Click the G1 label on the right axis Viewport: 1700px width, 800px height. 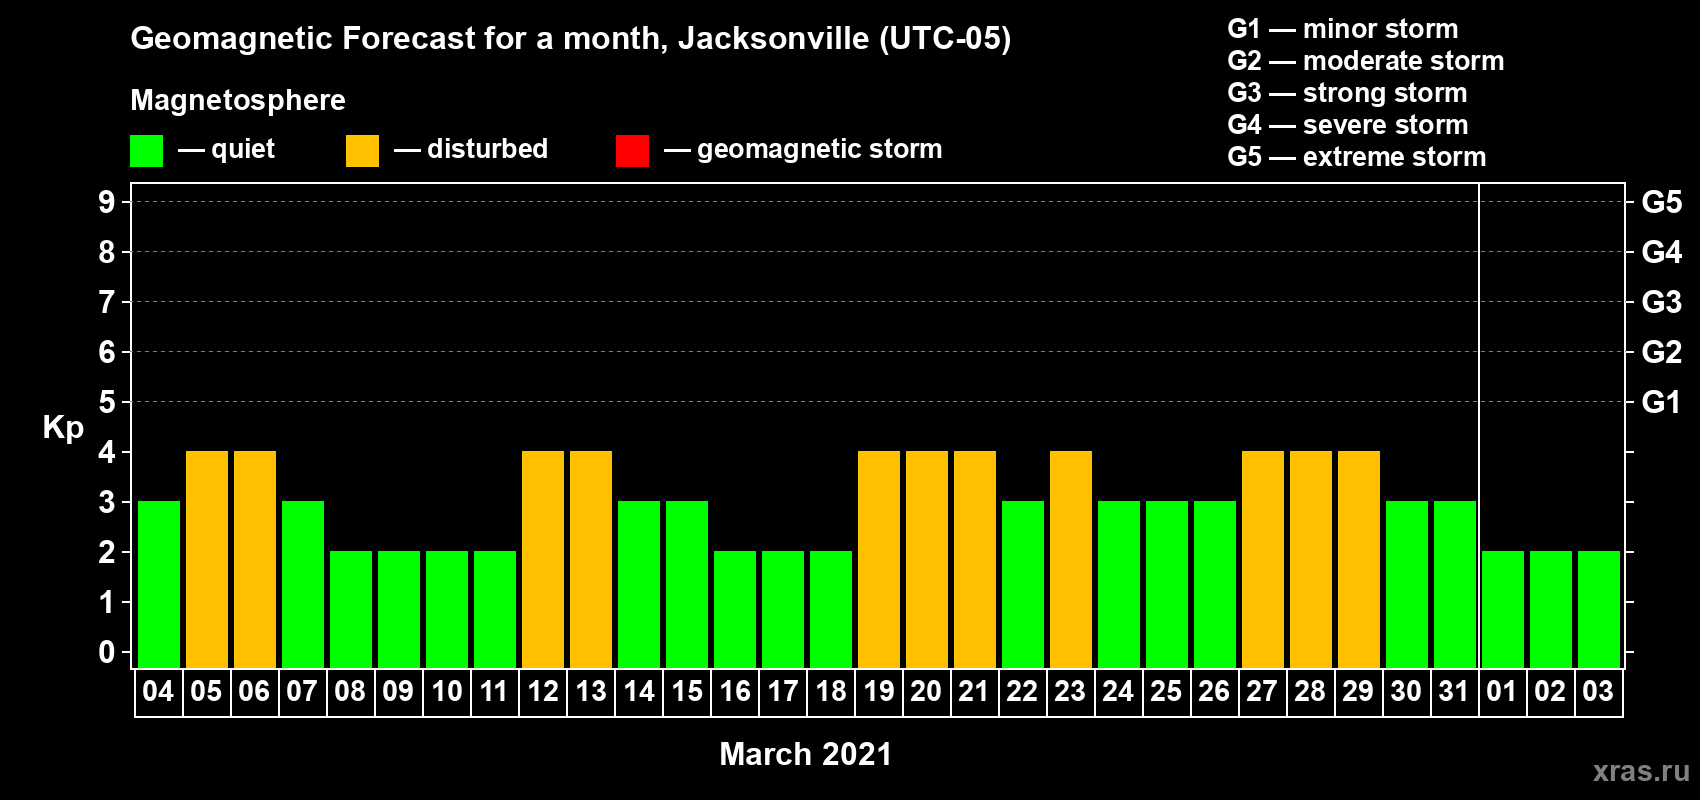tap(1662, 402)
